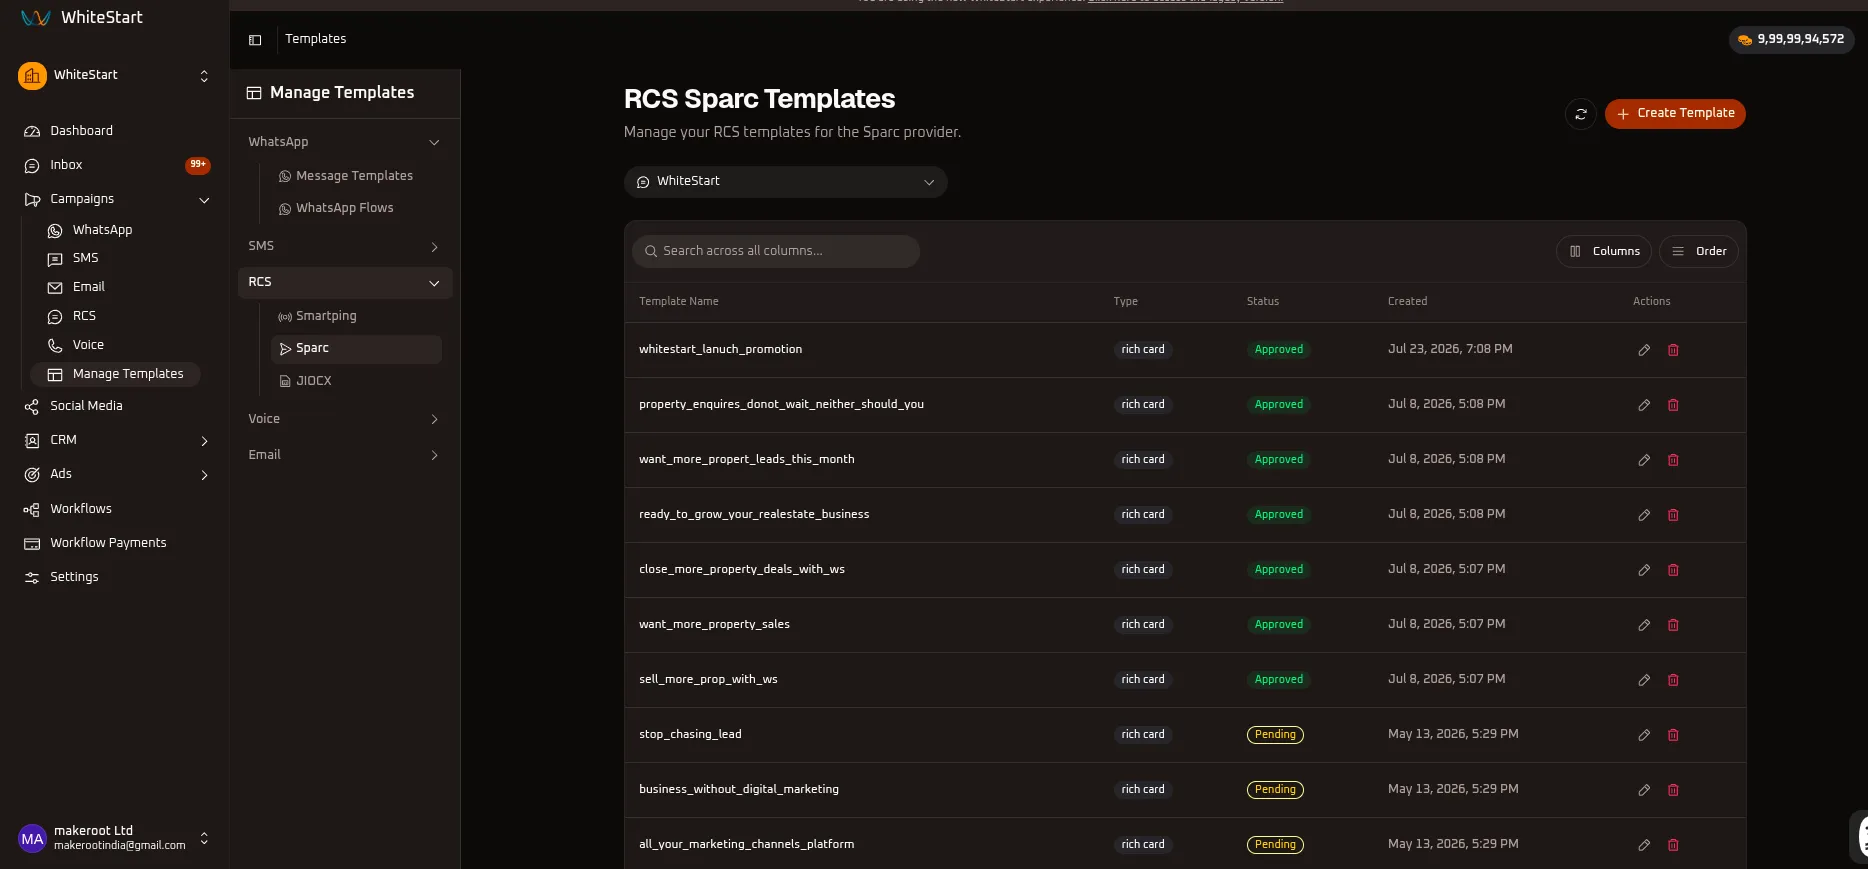Expand the SMS templates group
1868x869 pixels.
tap(345, 246)
